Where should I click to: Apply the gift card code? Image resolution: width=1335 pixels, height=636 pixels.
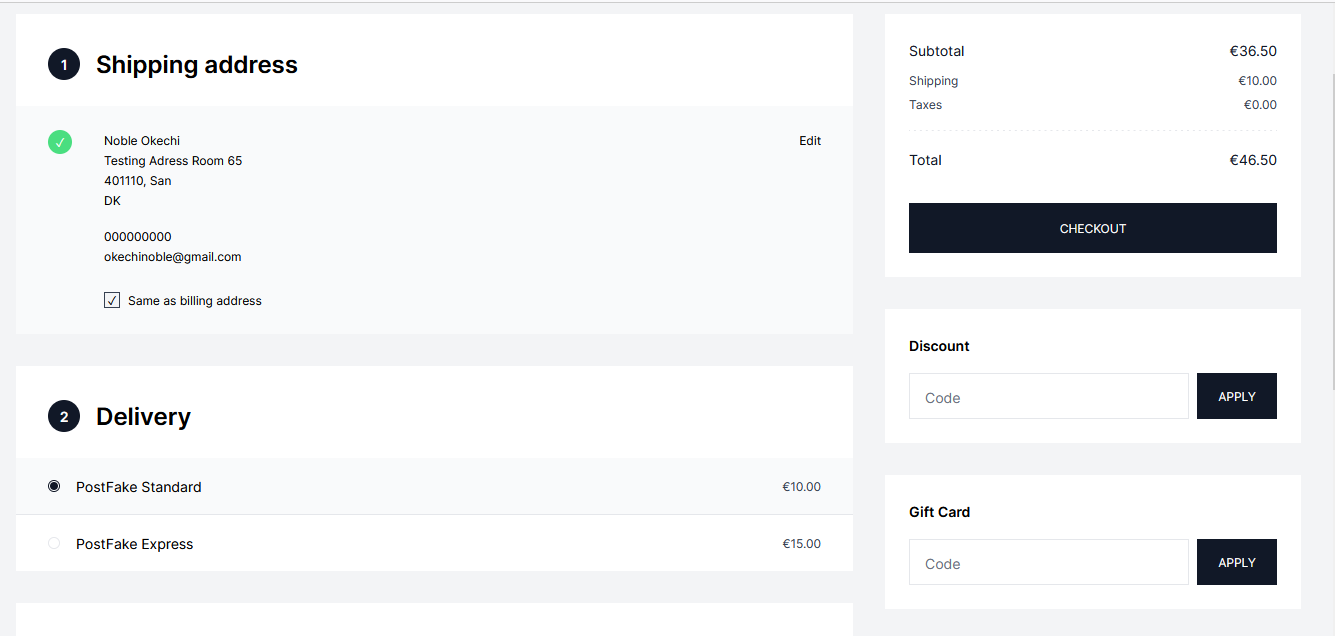(x=1237, y=562)
